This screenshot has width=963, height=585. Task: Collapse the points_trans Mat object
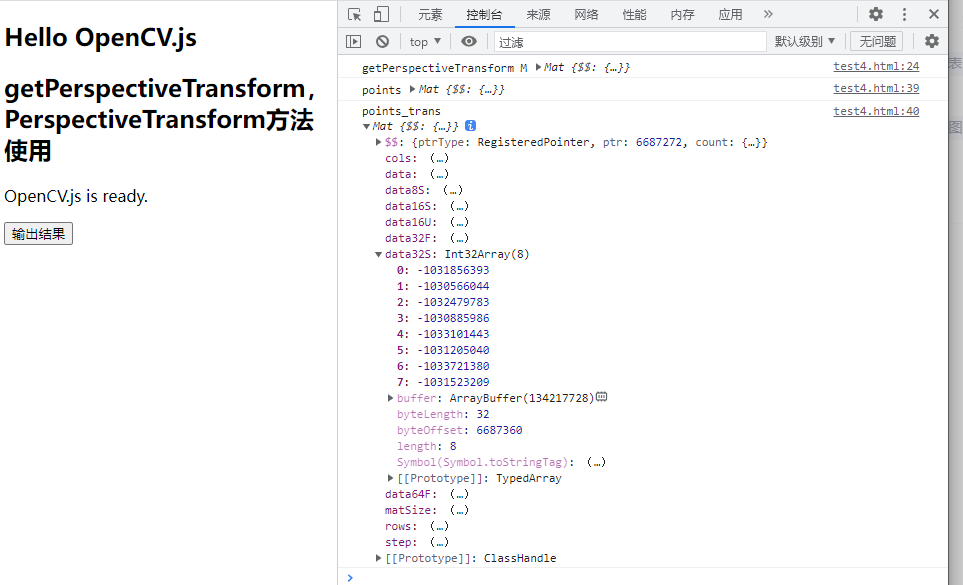(367, 126)
